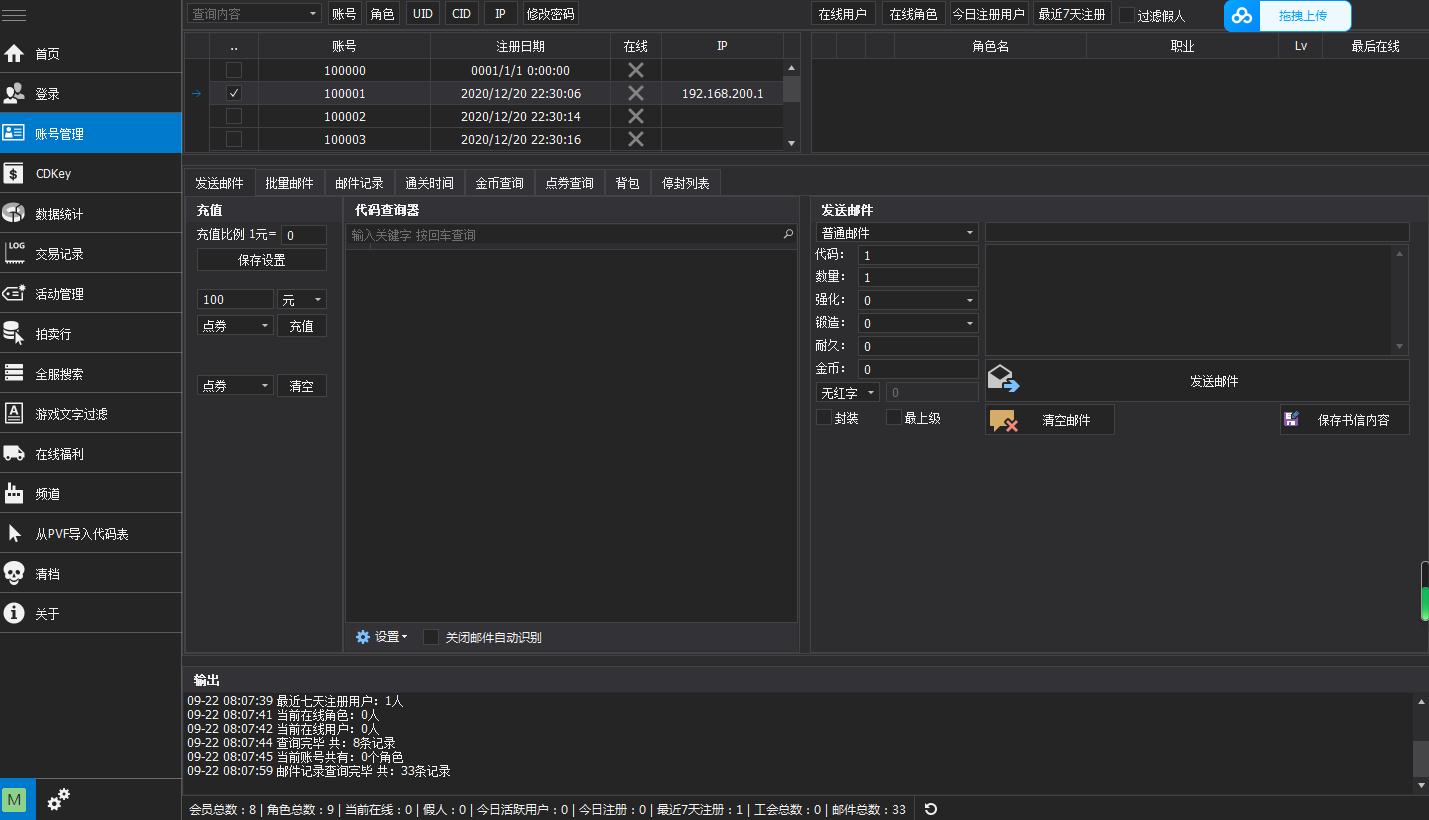
Task: Click the hamburger menu icon at top left
Action: (14, 15)
